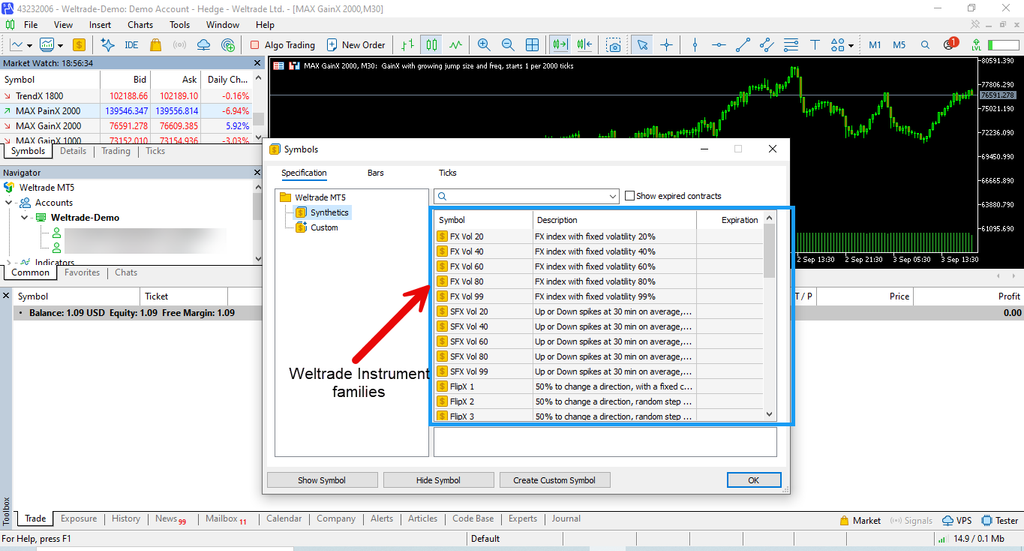Viewport: 1024px width, 551px height.
Task: Open the Help menu
Action: (x=264, y=25)
